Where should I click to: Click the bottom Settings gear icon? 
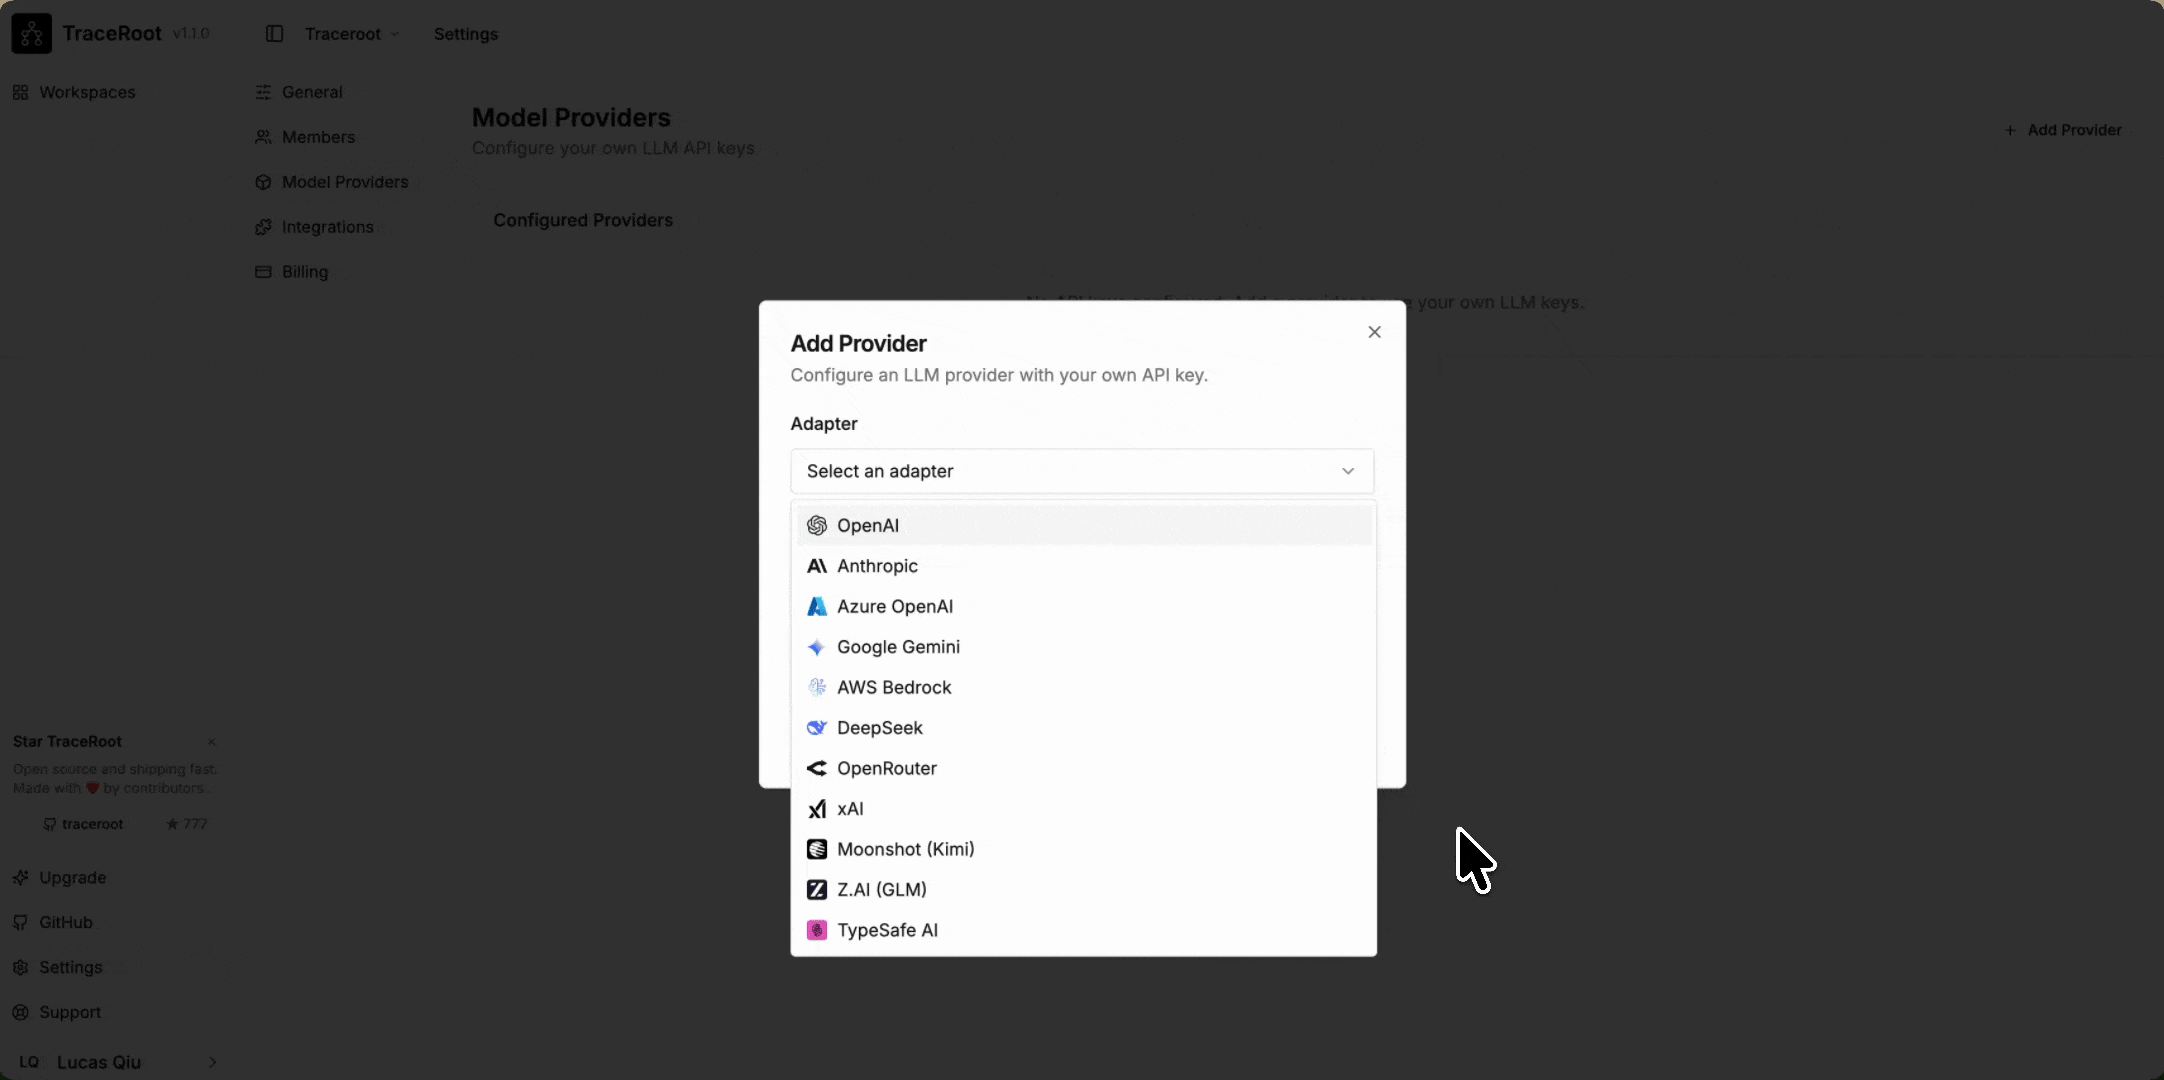click(20, 968)
